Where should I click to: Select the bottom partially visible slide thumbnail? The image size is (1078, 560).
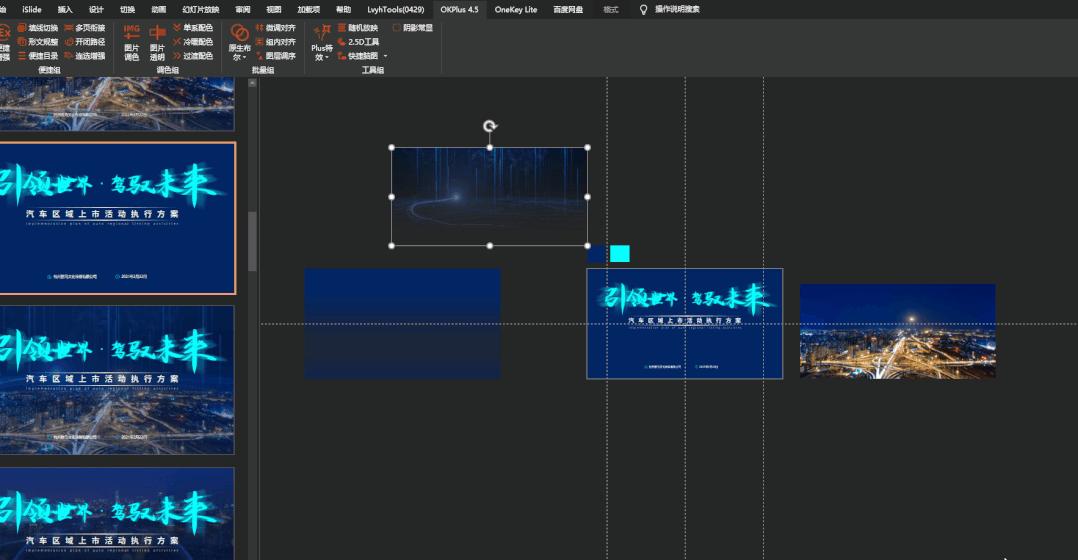point(117,513)
